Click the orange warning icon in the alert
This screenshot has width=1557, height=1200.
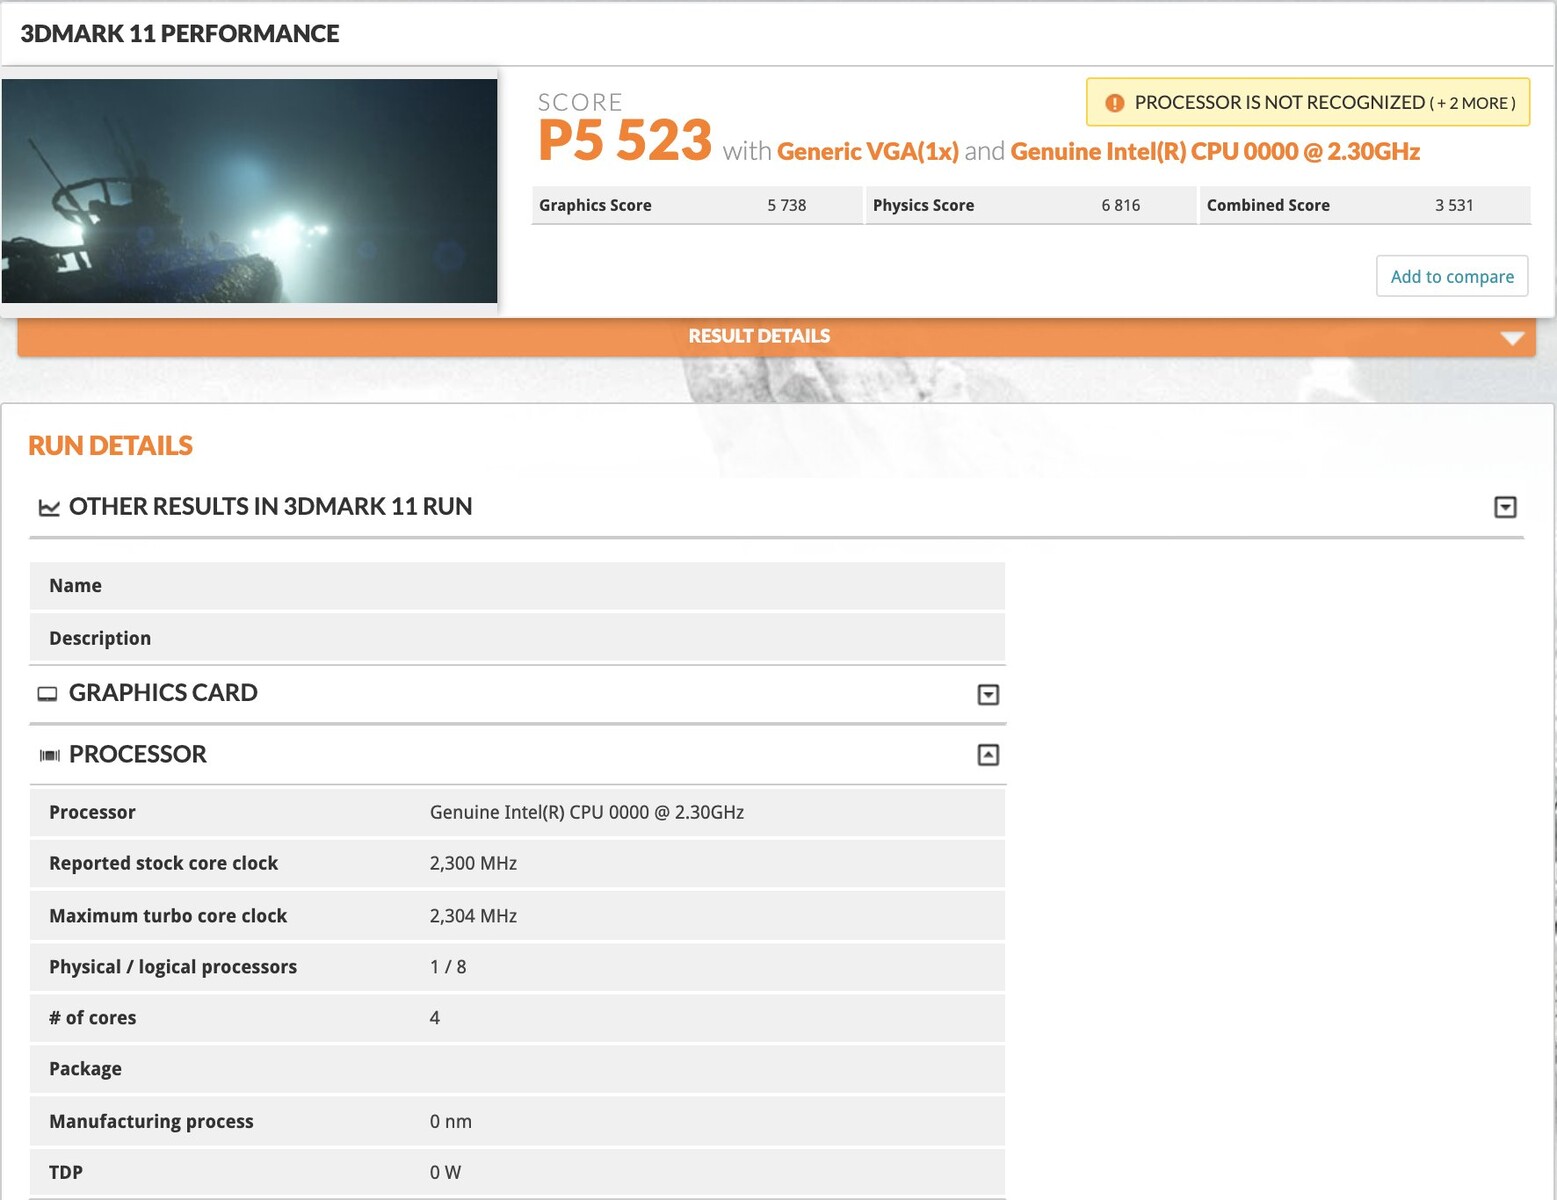click(x=1114, y=103)
